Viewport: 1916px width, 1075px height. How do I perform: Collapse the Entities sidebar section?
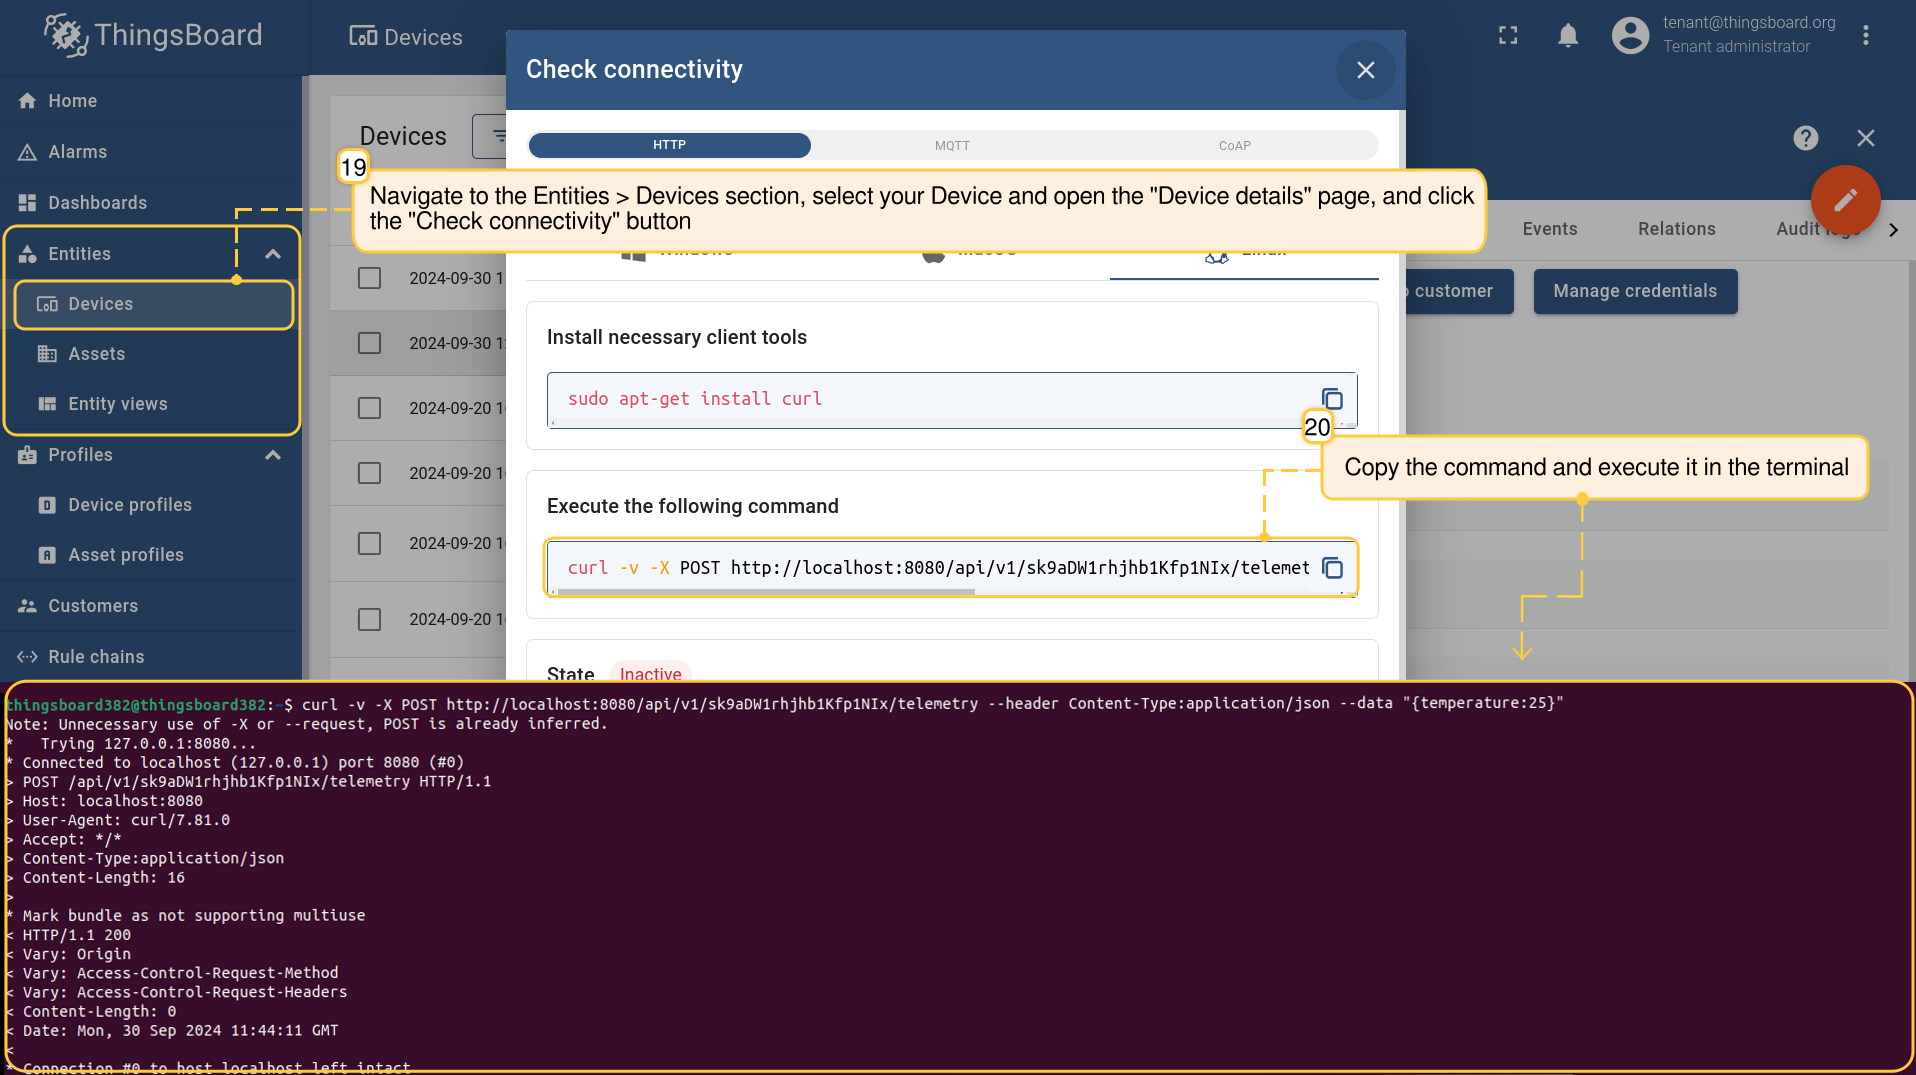click(272, 254)
